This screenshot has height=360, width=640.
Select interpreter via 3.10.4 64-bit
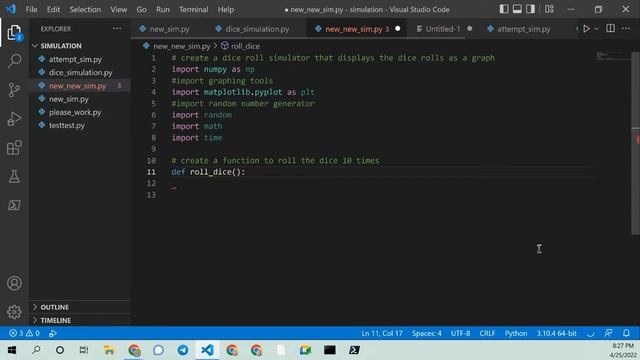pyautogui.click(x=556, y=333)
